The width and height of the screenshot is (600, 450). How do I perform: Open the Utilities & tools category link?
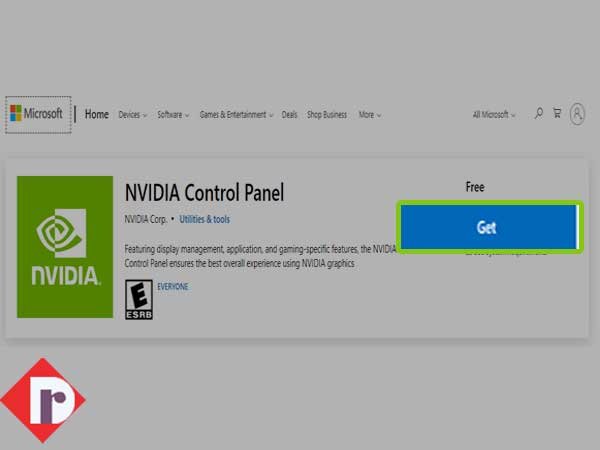[x=205, y=219]
